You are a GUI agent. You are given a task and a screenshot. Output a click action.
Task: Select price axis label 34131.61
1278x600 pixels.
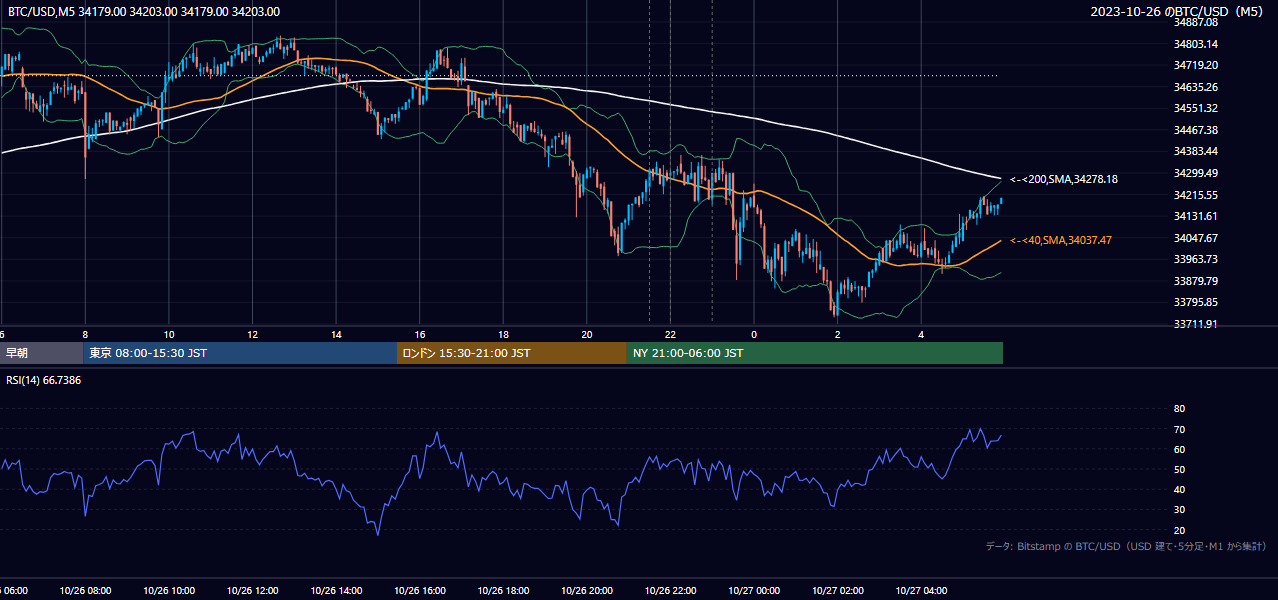point(1196,216)
